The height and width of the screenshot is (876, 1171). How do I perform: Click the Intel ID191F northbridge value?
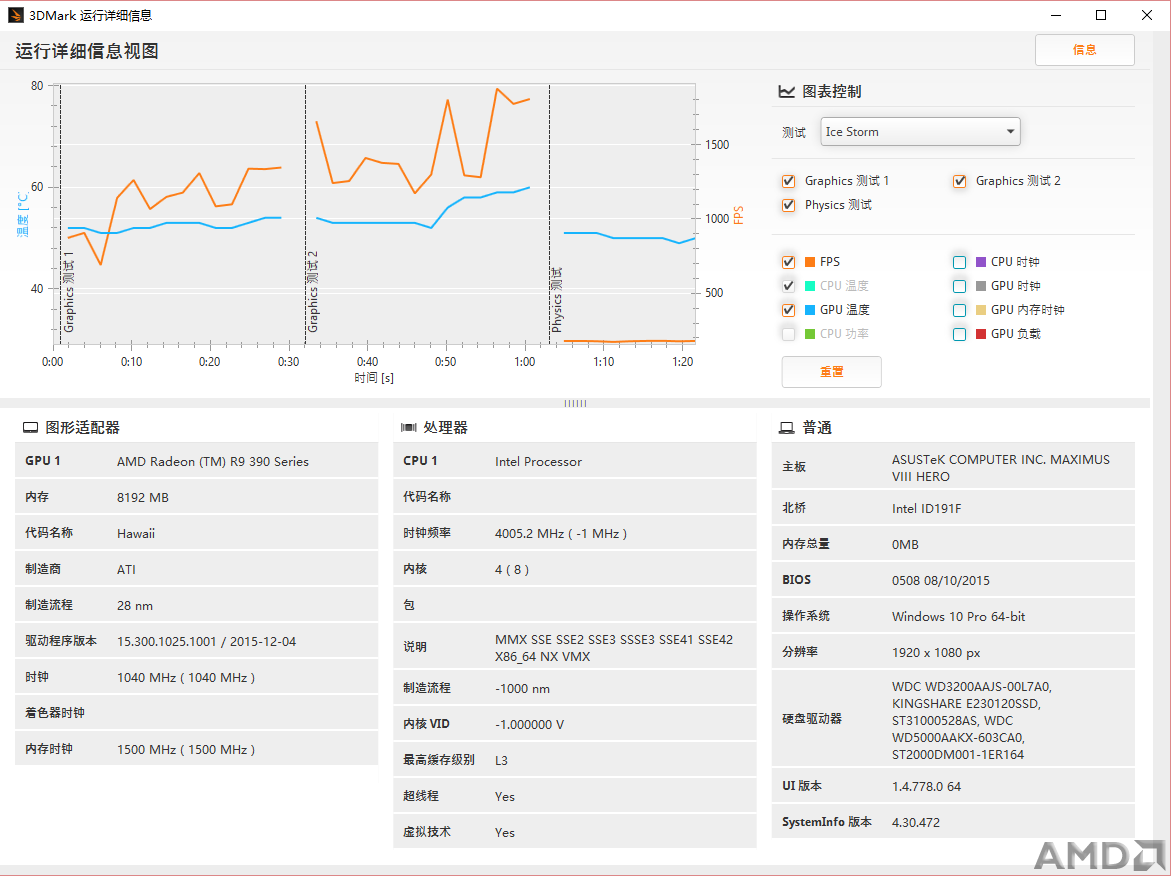pos(926,509)
